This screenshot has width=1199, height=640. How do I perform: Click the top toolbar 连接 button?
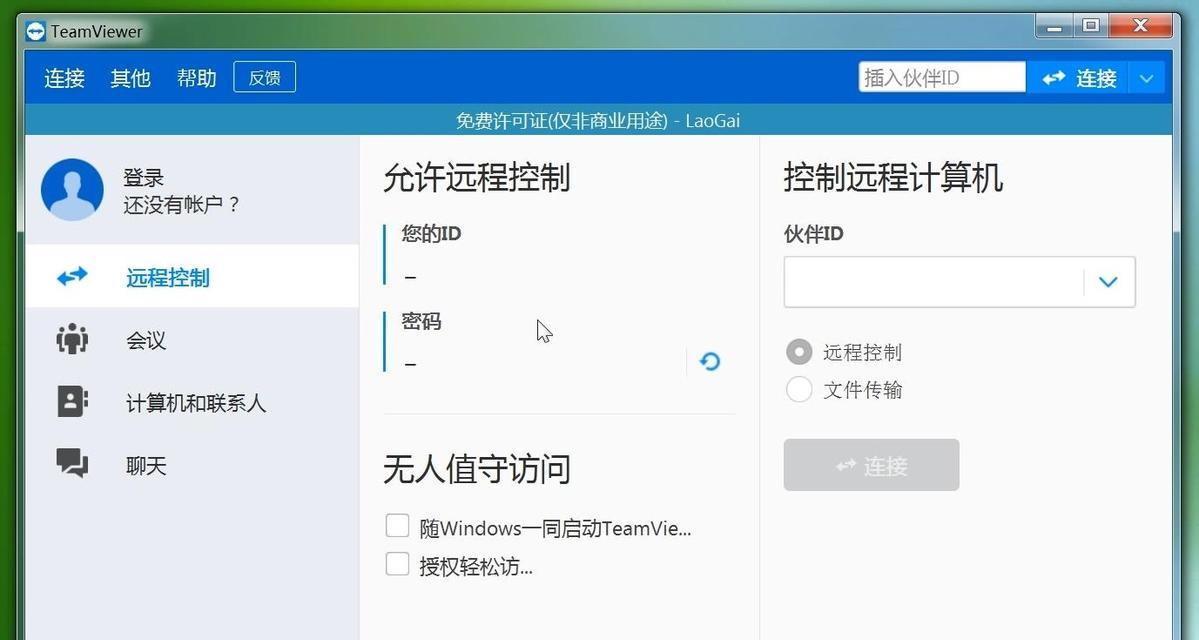pos(1078,78)
